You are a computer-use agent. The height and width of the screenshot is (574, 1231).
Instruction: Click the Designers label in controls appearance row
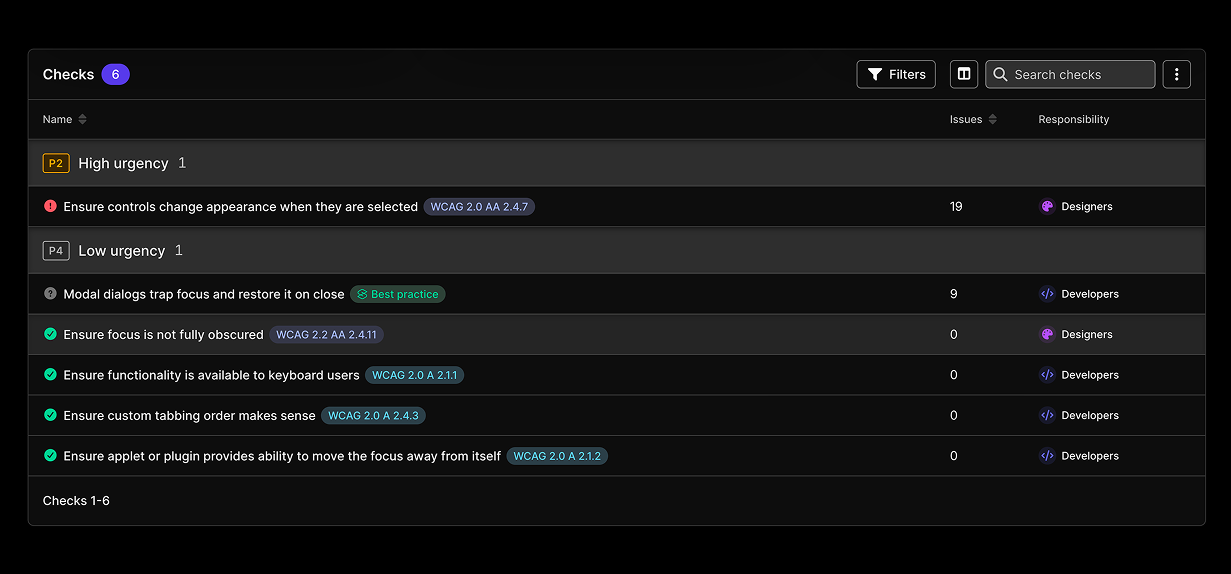[x=1087, y=207]
